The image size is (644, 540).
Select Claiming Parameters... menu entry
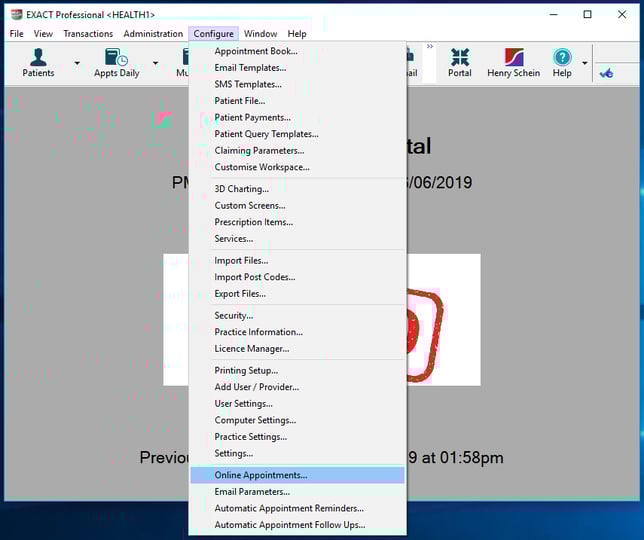tap(297, 151)
